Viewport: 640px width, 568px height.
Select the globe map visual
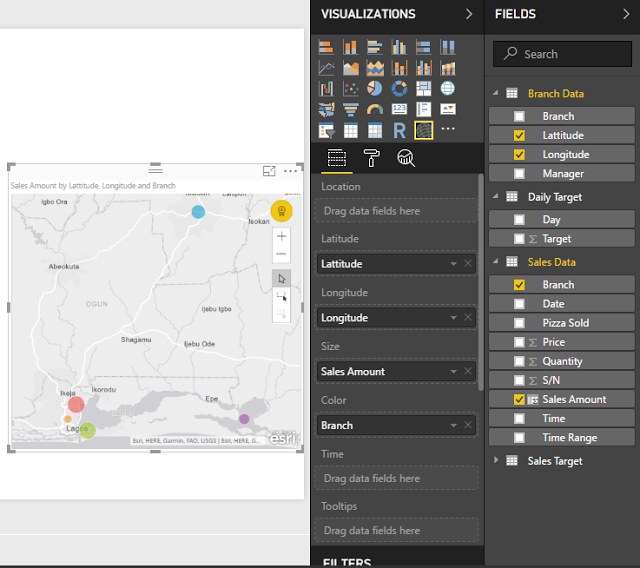tap(448, 88)
